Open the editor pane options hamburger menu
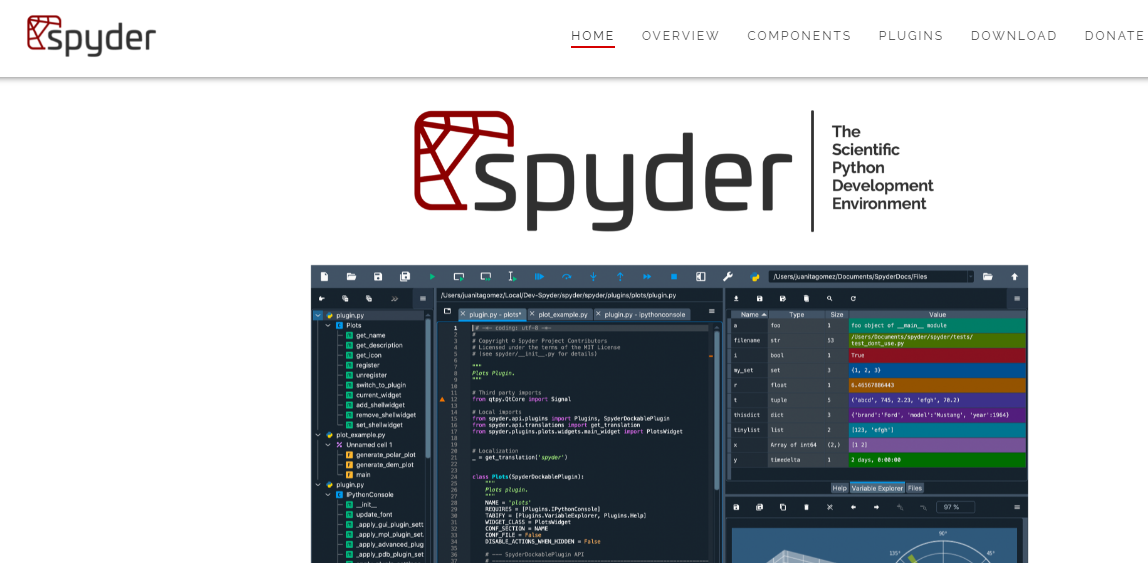 click(x=712, y=311)
